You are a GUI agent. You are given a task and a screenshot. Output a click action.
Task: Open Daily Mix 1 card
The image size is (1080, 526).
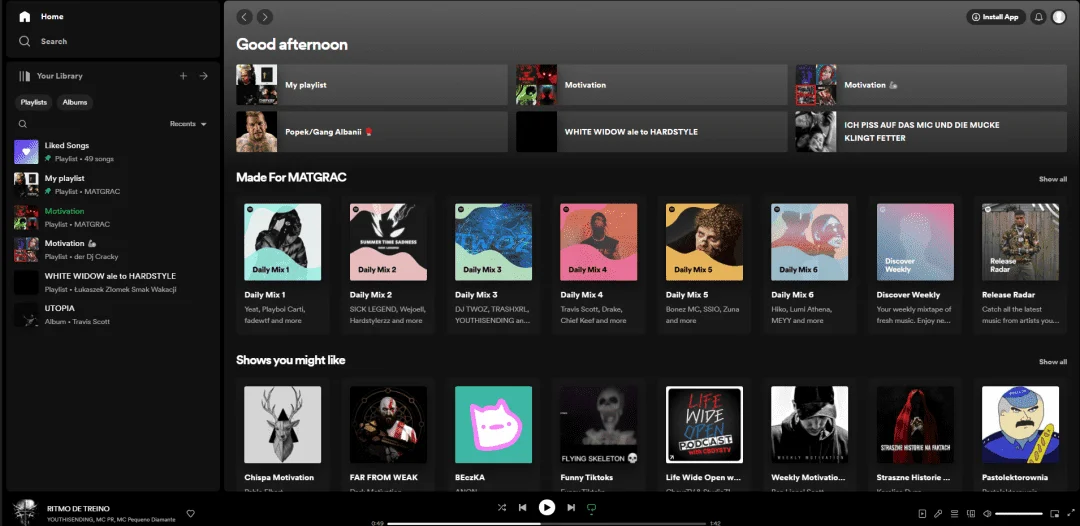(x=282, y=264)
